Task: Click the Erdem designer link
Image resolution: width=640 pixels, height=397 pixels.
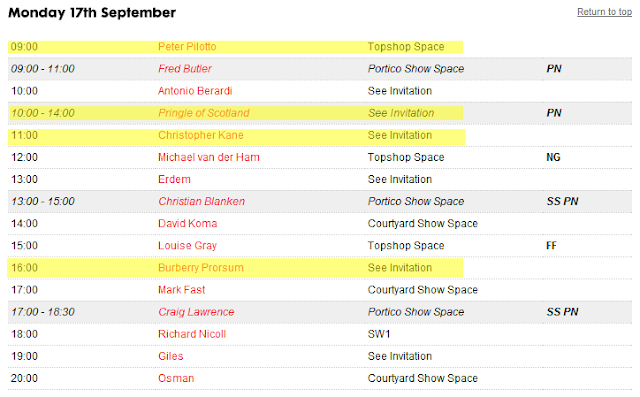Action: point(174,179)
